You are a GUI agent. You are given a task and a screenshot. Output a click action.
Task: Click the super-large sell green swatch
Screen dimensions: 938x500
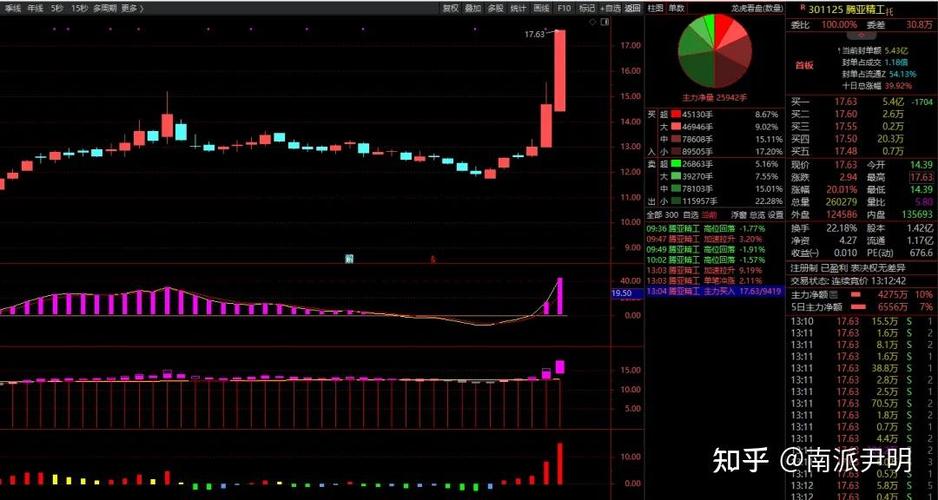[x=675, y=163]
